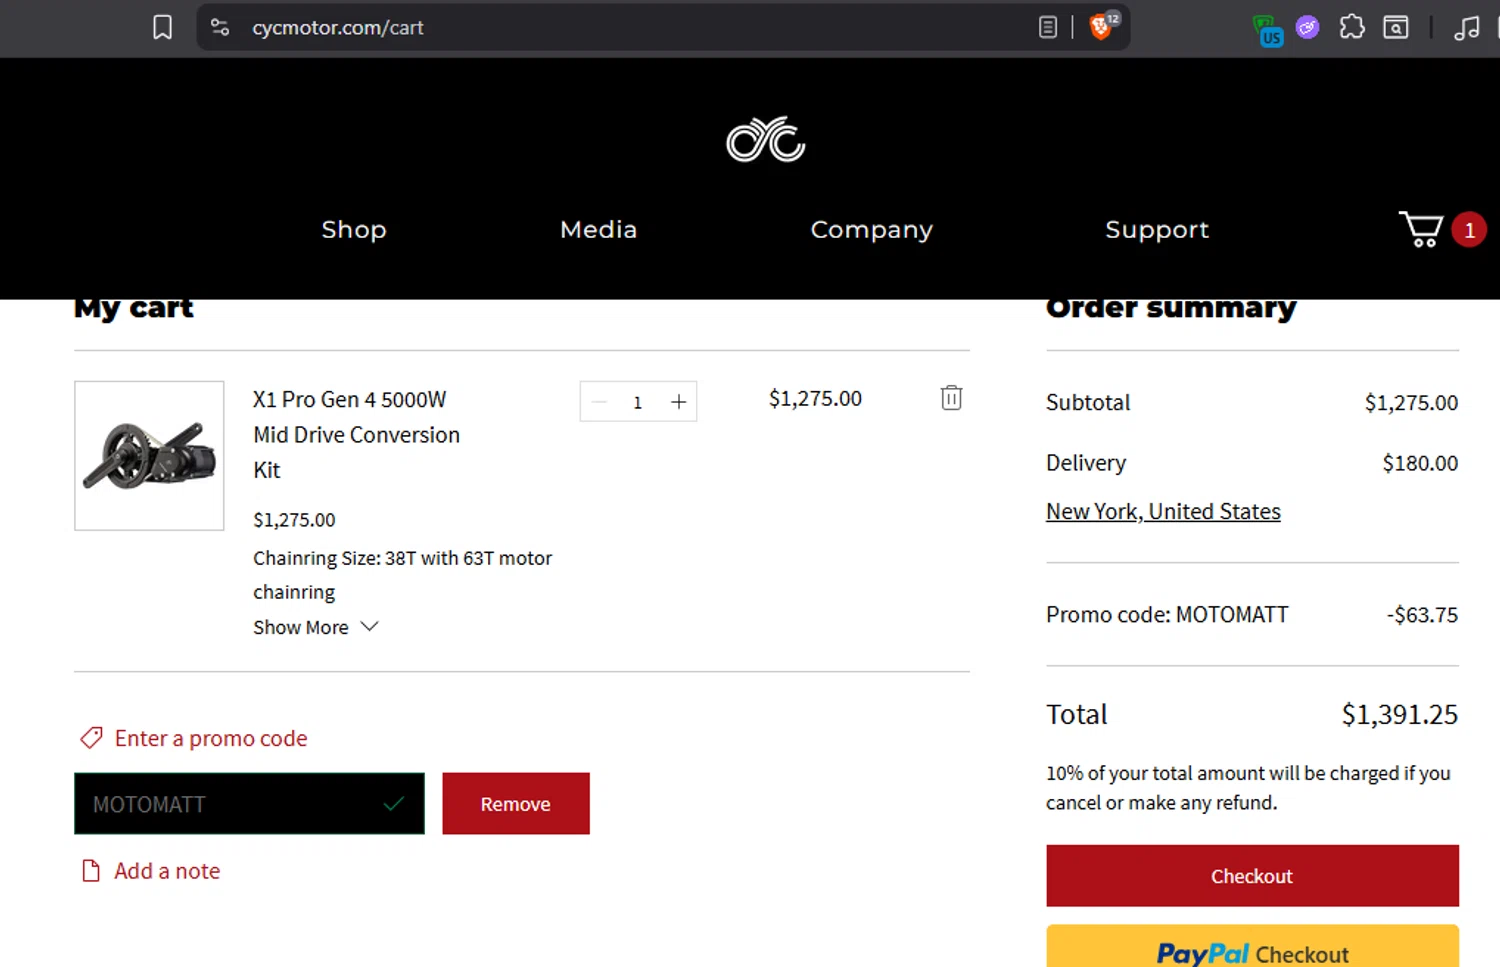Click the green checkmark in promo field
The image size is (1500, 967).
[x=394, y=803]
